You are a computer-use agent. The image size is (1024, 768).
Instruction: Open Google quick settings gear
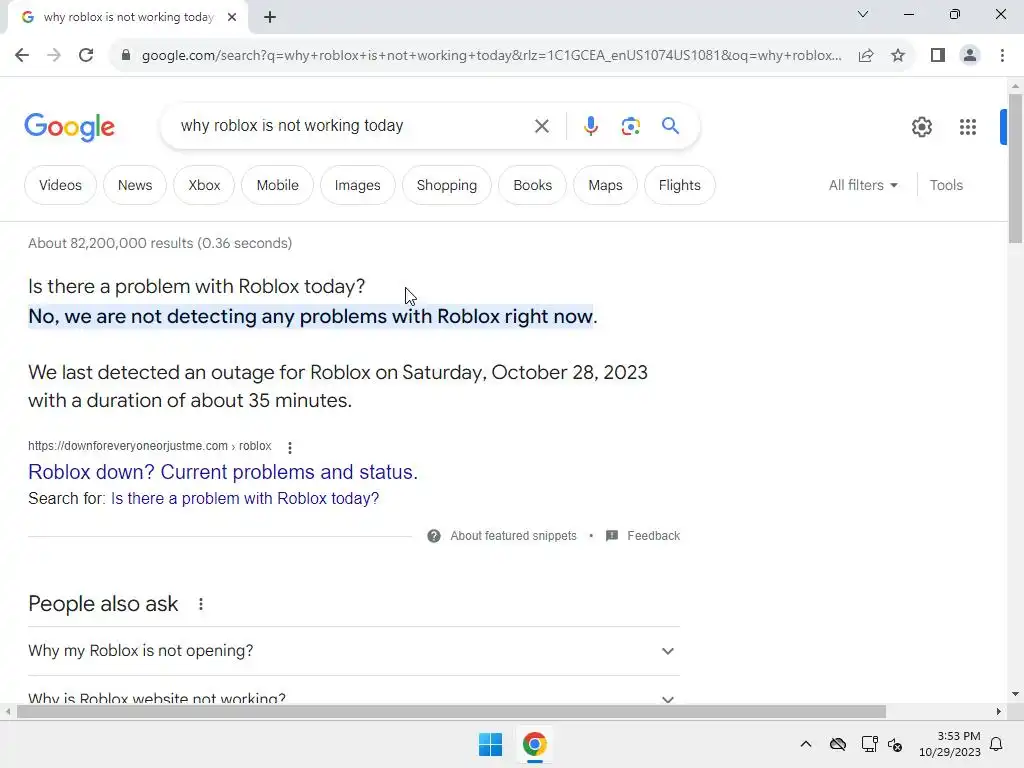coord(921,127)
